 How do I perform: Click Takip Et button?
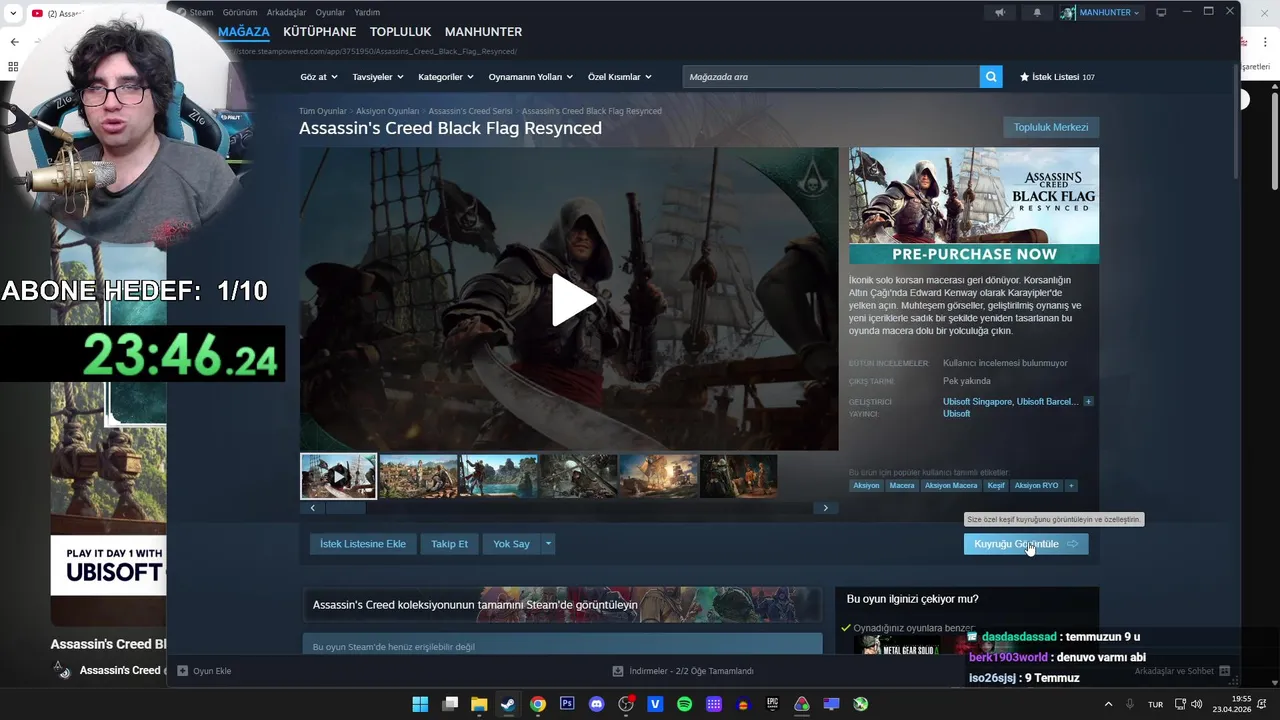coord(449,544)
